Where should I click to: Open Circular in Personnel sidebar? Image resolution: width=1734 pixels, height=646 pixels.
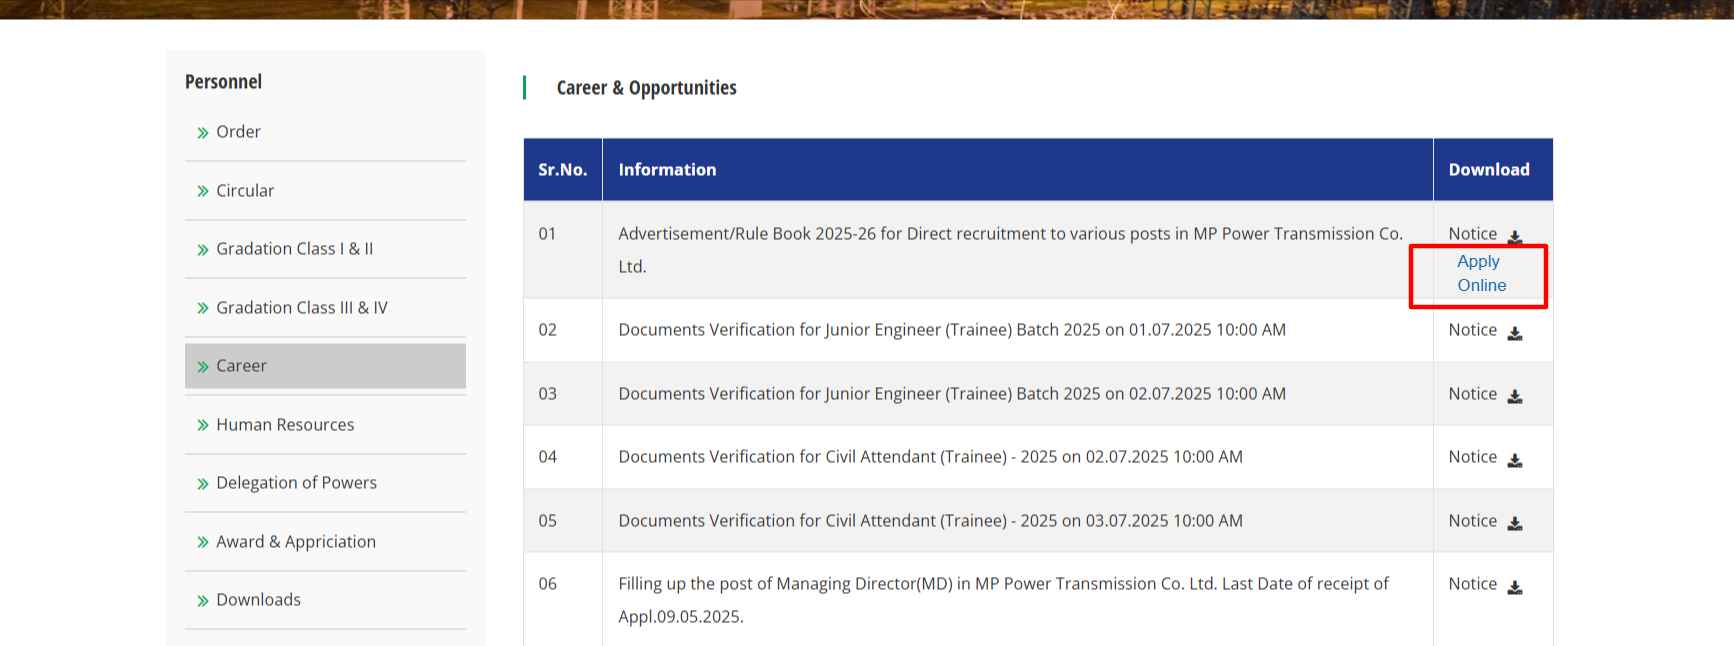click(x=245, y=191)
